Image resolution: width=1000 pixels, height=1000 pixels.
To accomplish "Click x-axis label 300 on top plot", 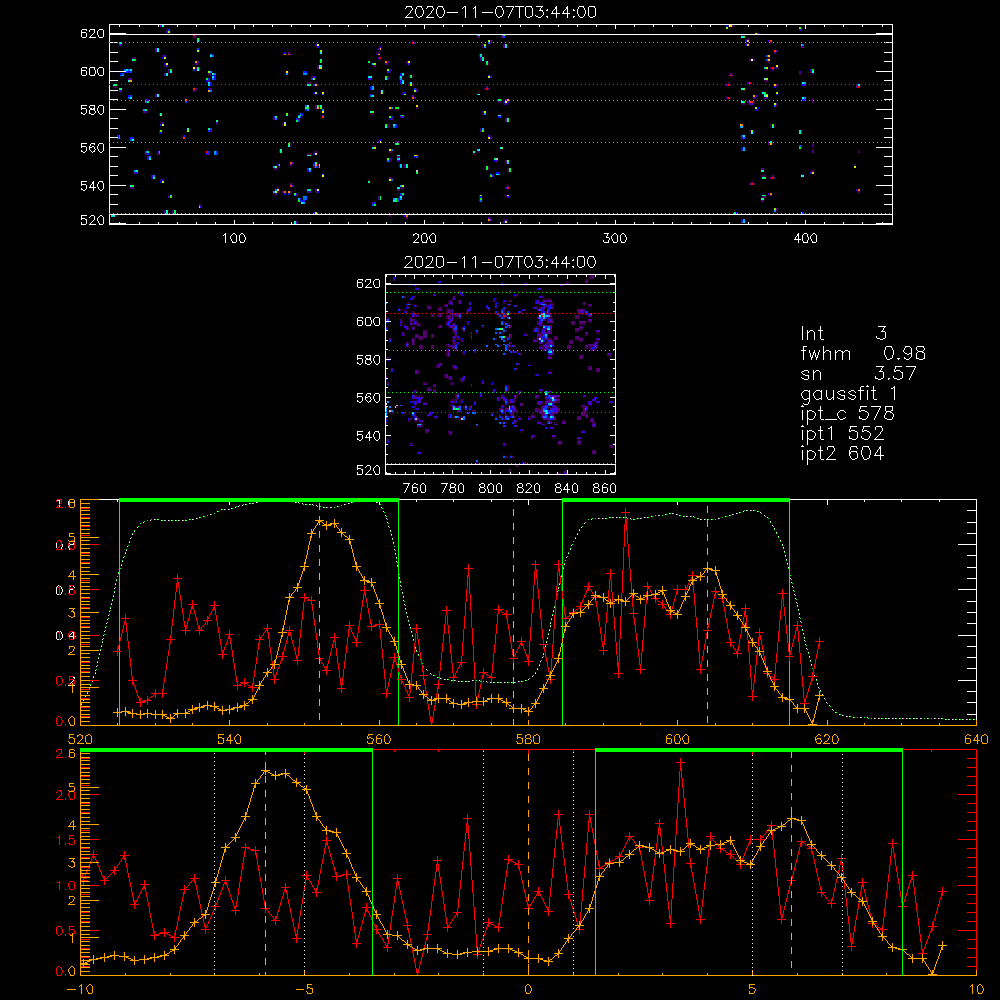I will (615, 239).
